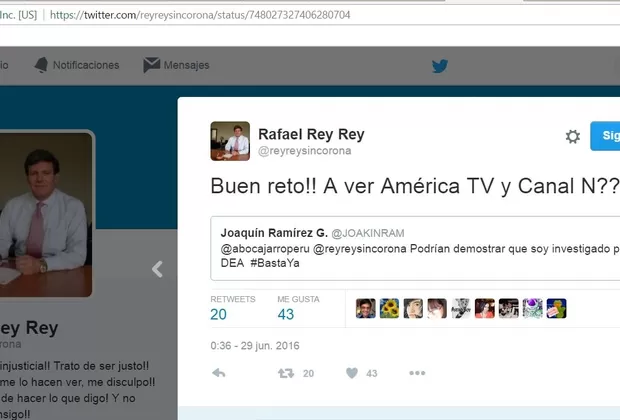Click the Twitter bird logo
The image size is (620, 420).
[x=440, y=66]
